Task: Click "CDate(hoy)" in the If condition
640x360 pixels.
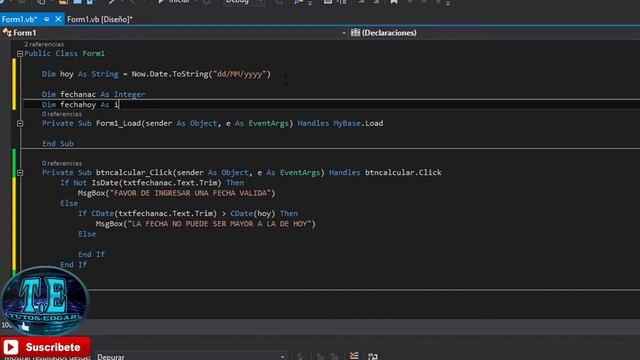Action: pos(253,213)
